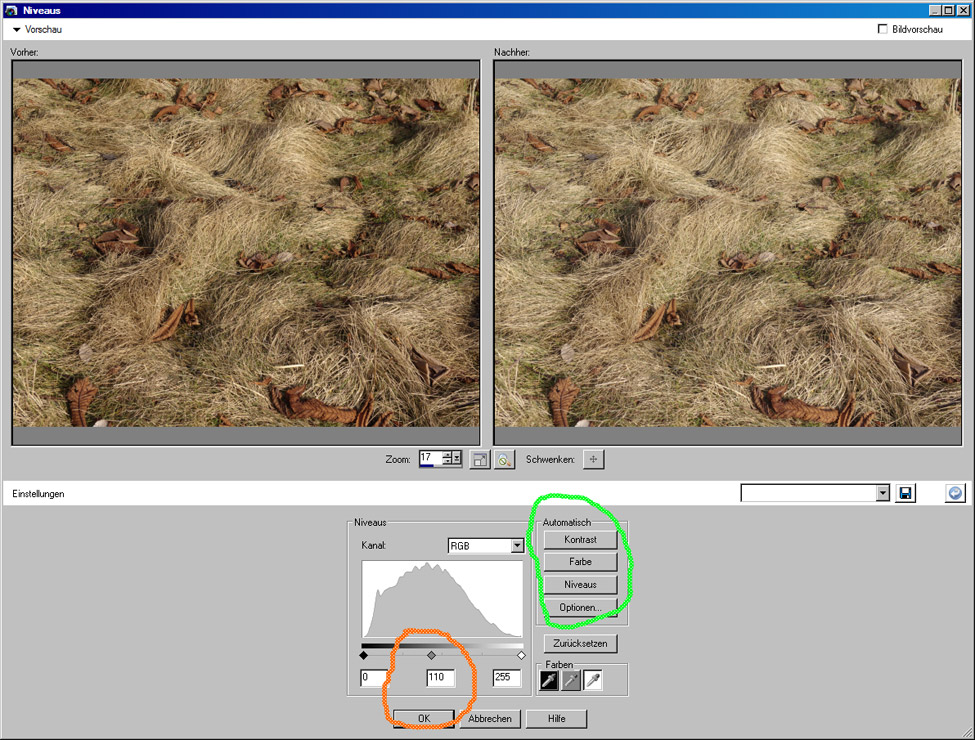
Task: Pick the white point eyedropper
Action: (593, 680)
